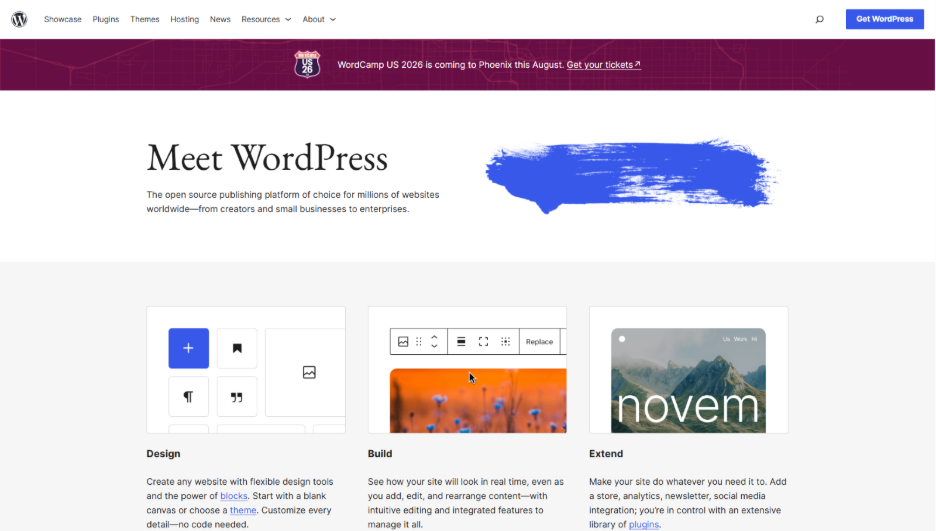Click the move up/down arrows icon
The image size is (936, 531).
[435, 341]
